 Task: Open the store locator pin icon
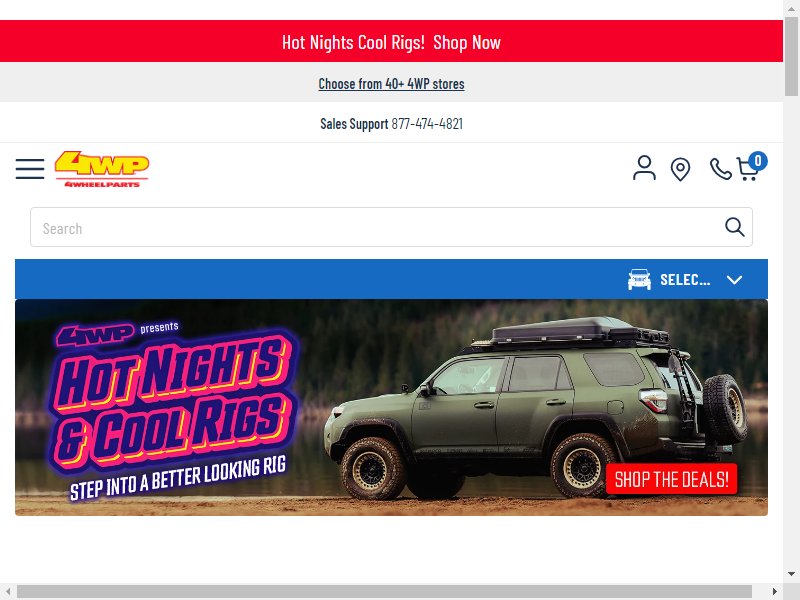pos(680,169)
